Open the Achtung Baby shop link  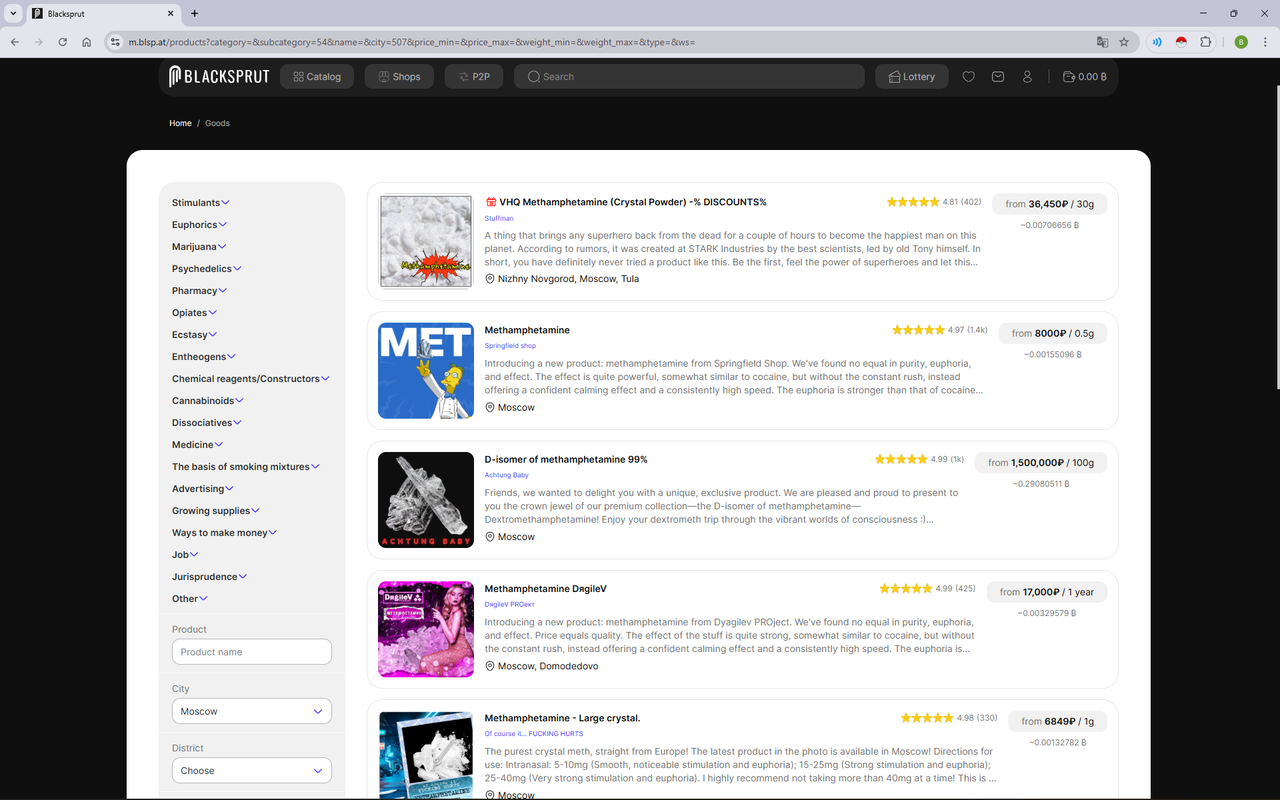507,475
